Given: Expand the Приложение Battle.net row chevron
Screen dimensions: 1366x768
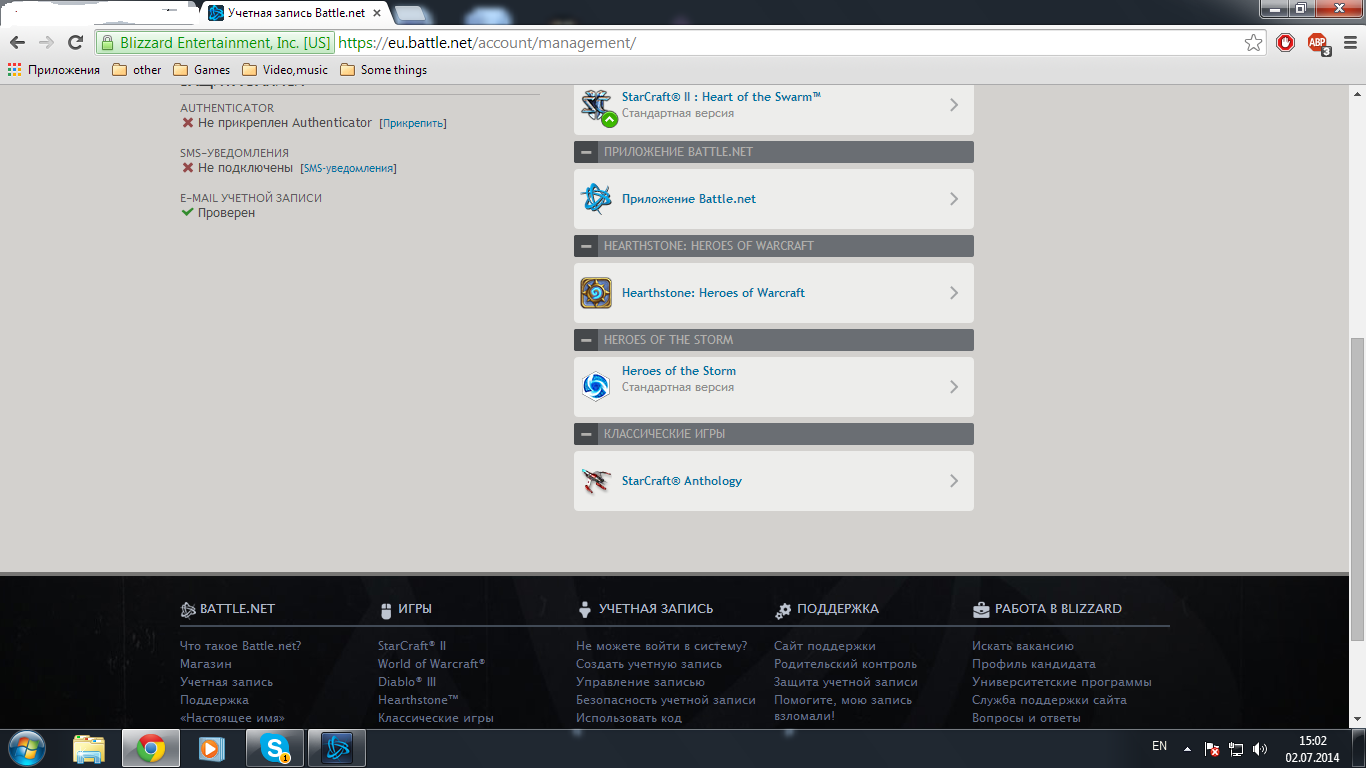Looking at the screenshot, I should click(x=954, y=199).
